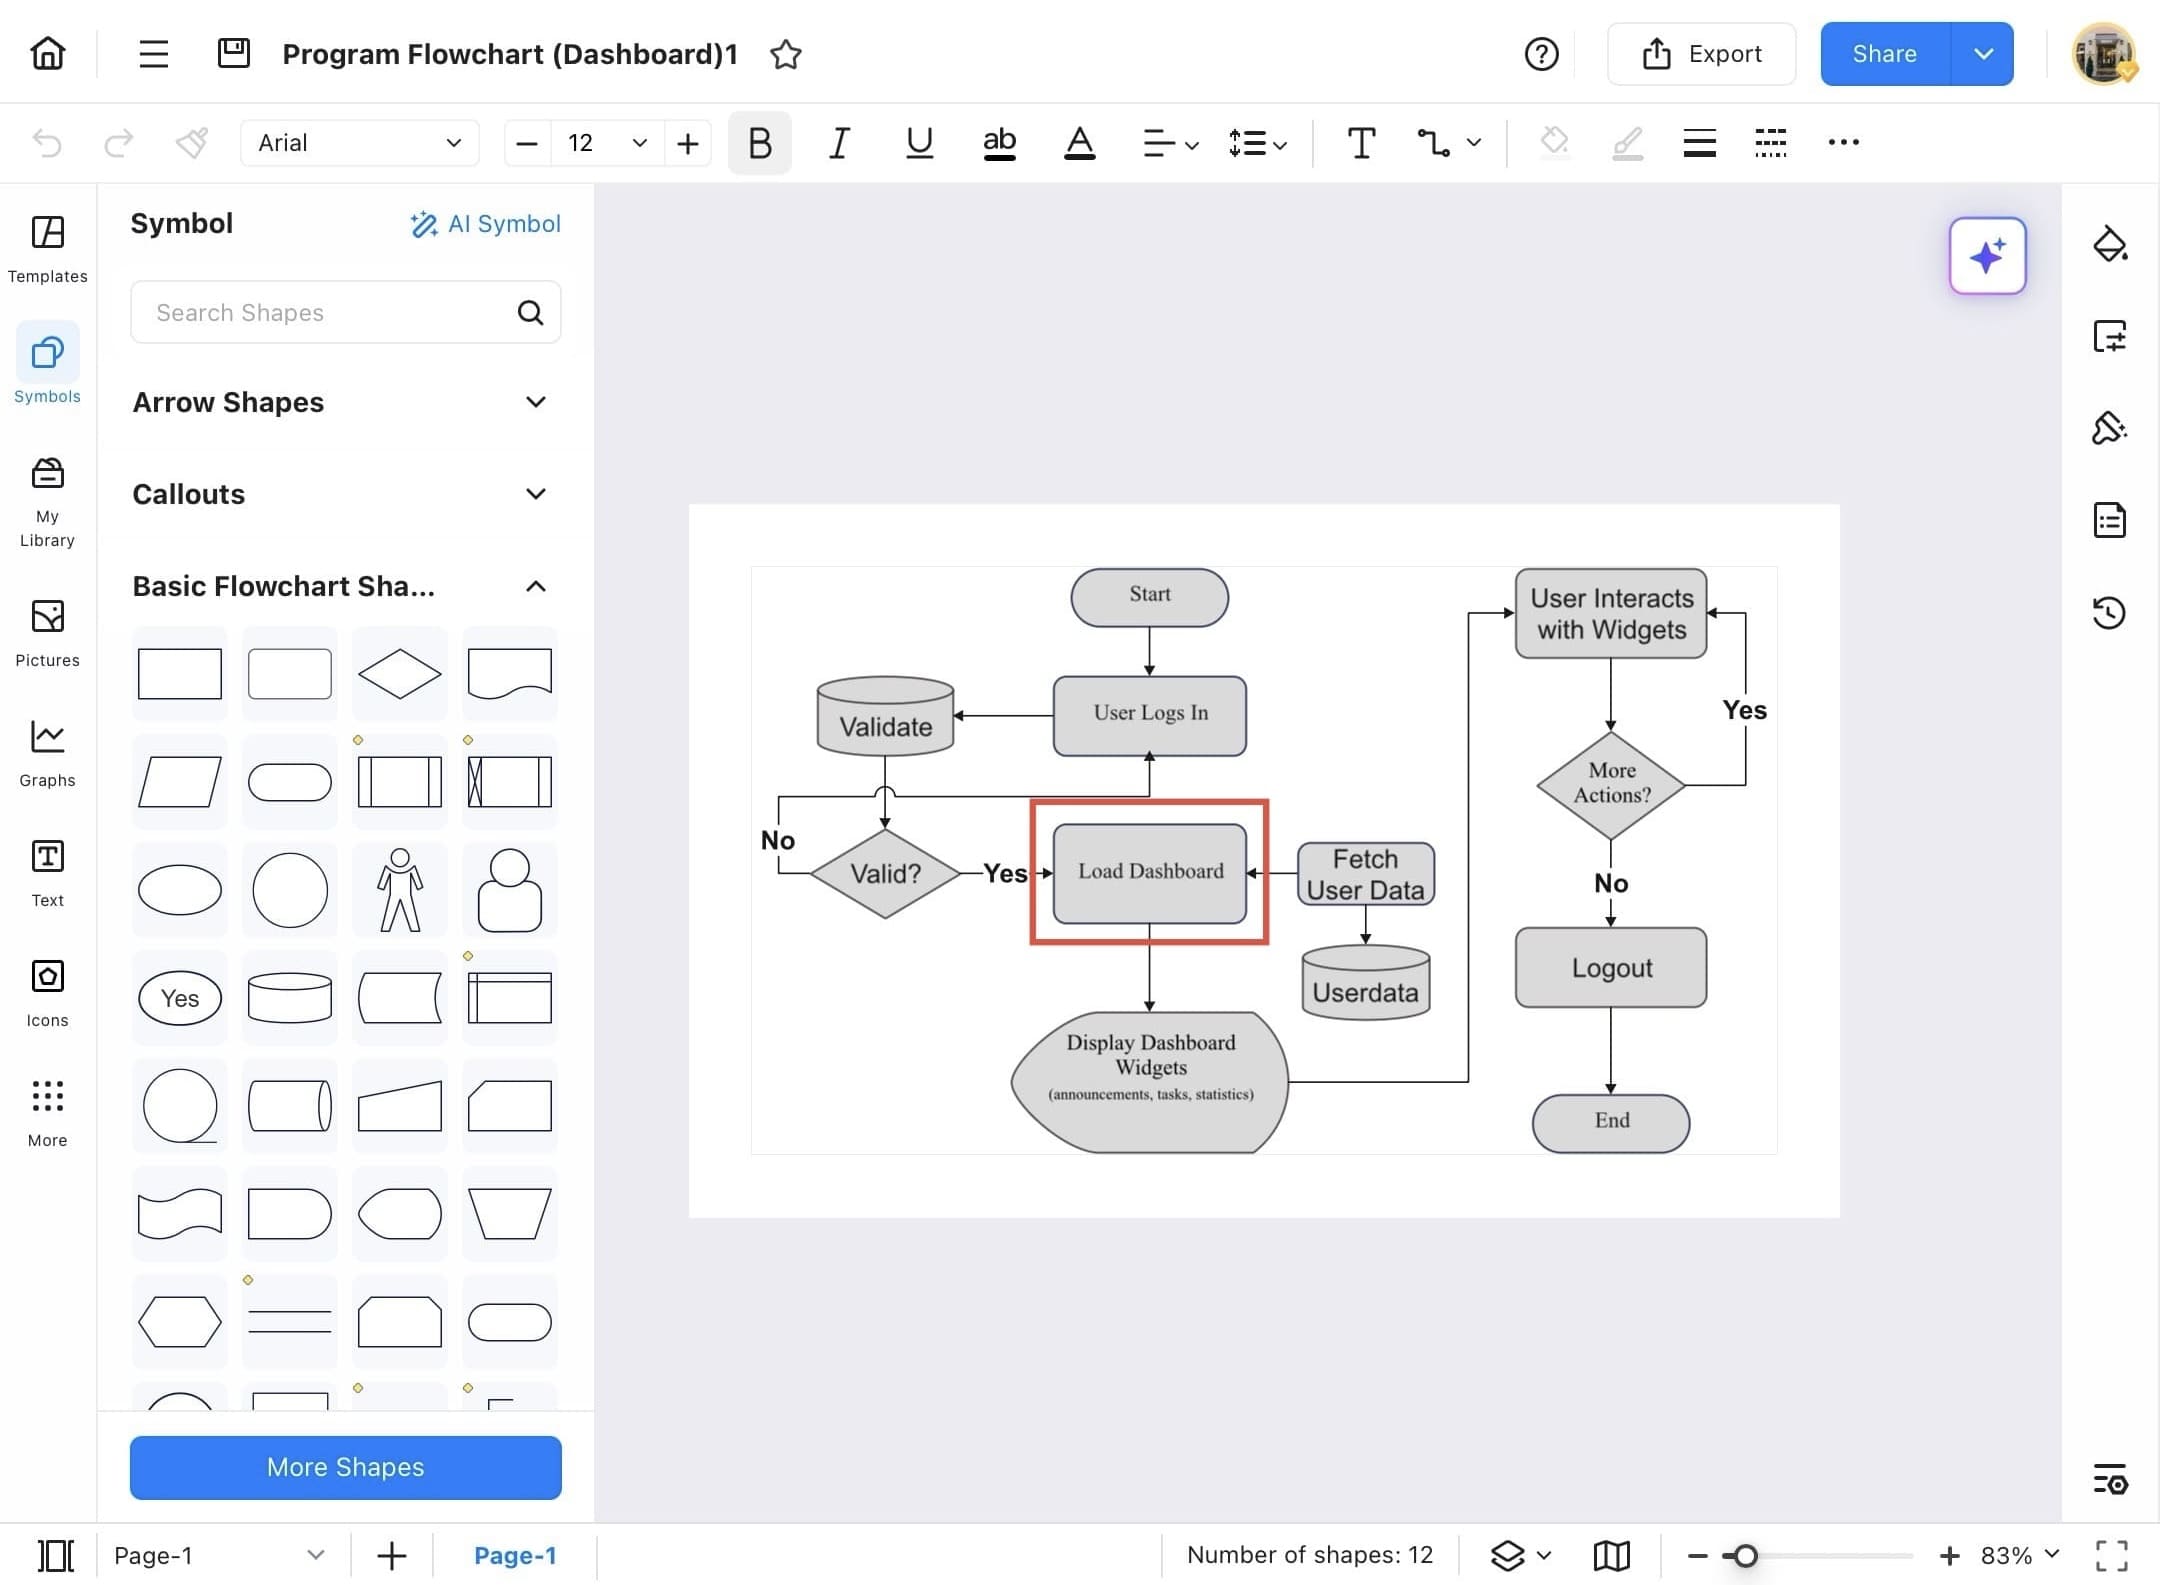The height and width of the screenshot is (1585, 2160).
Task: Click the format painter icon
Action: click(191, 143)
